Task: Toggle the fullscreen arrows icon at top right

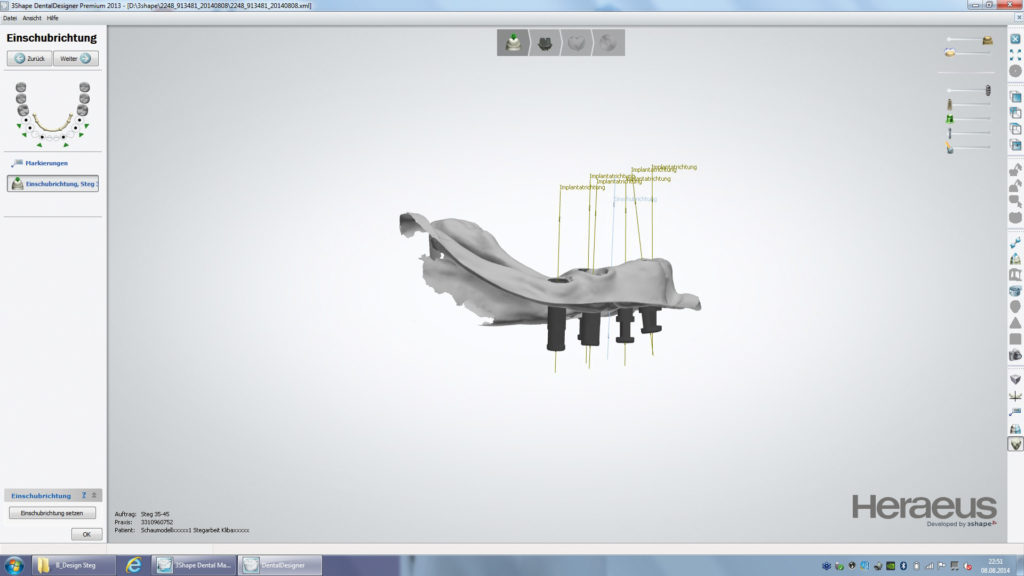Action: (x=1015, y=55)
